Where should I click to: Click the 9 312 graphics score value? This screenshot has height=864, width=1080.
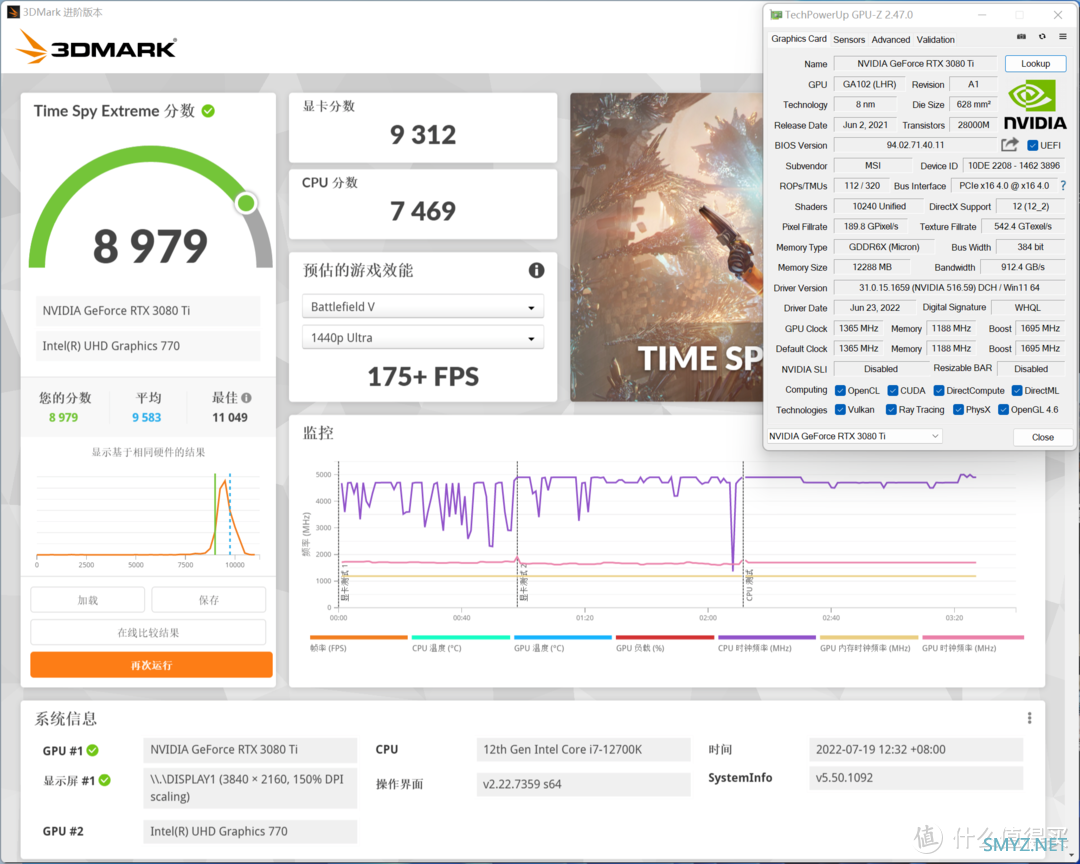pos(423,135)
